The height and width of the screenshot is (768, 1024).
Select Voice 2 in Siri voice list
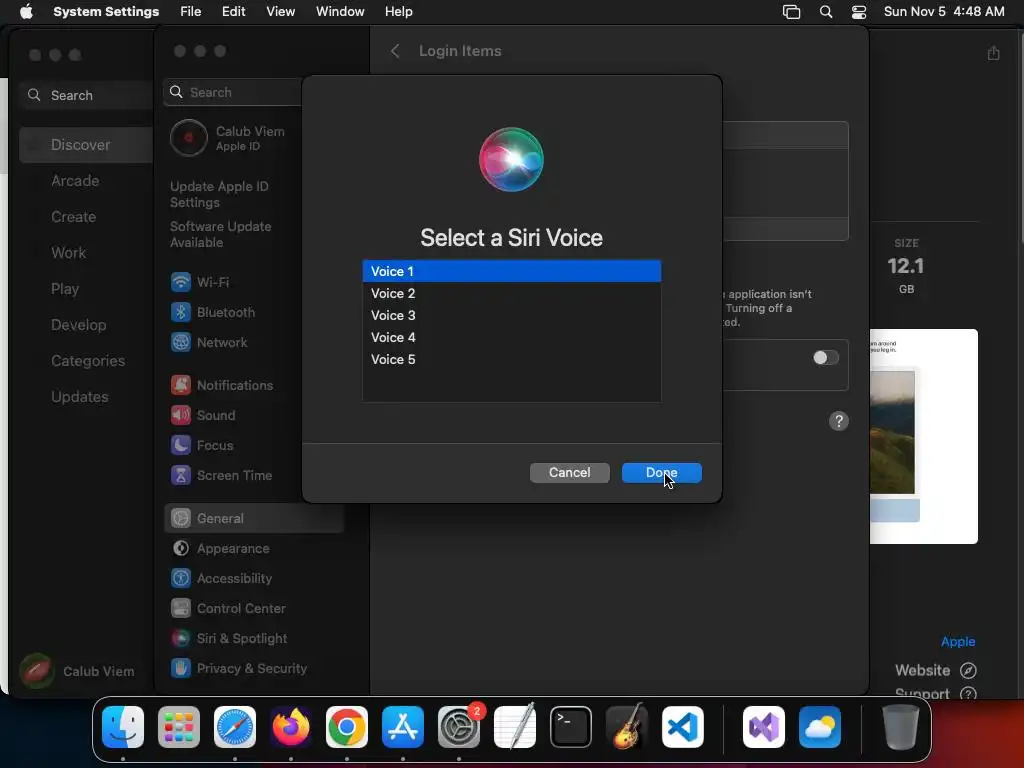point(512,293)
